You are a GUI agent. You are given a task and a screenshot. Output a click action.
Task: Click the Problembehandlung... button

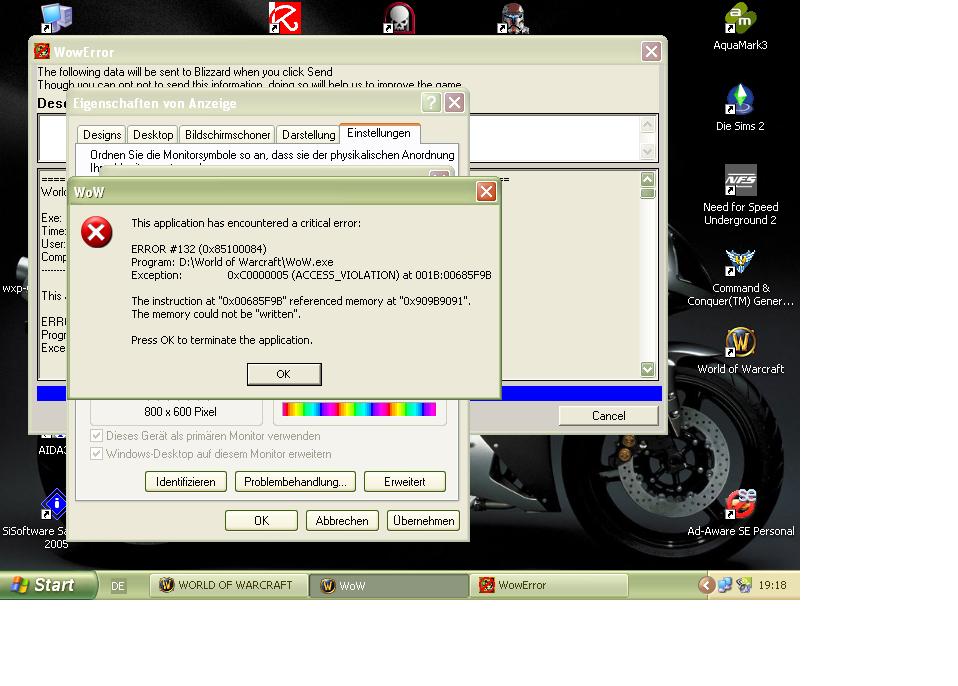click(295, 481)
